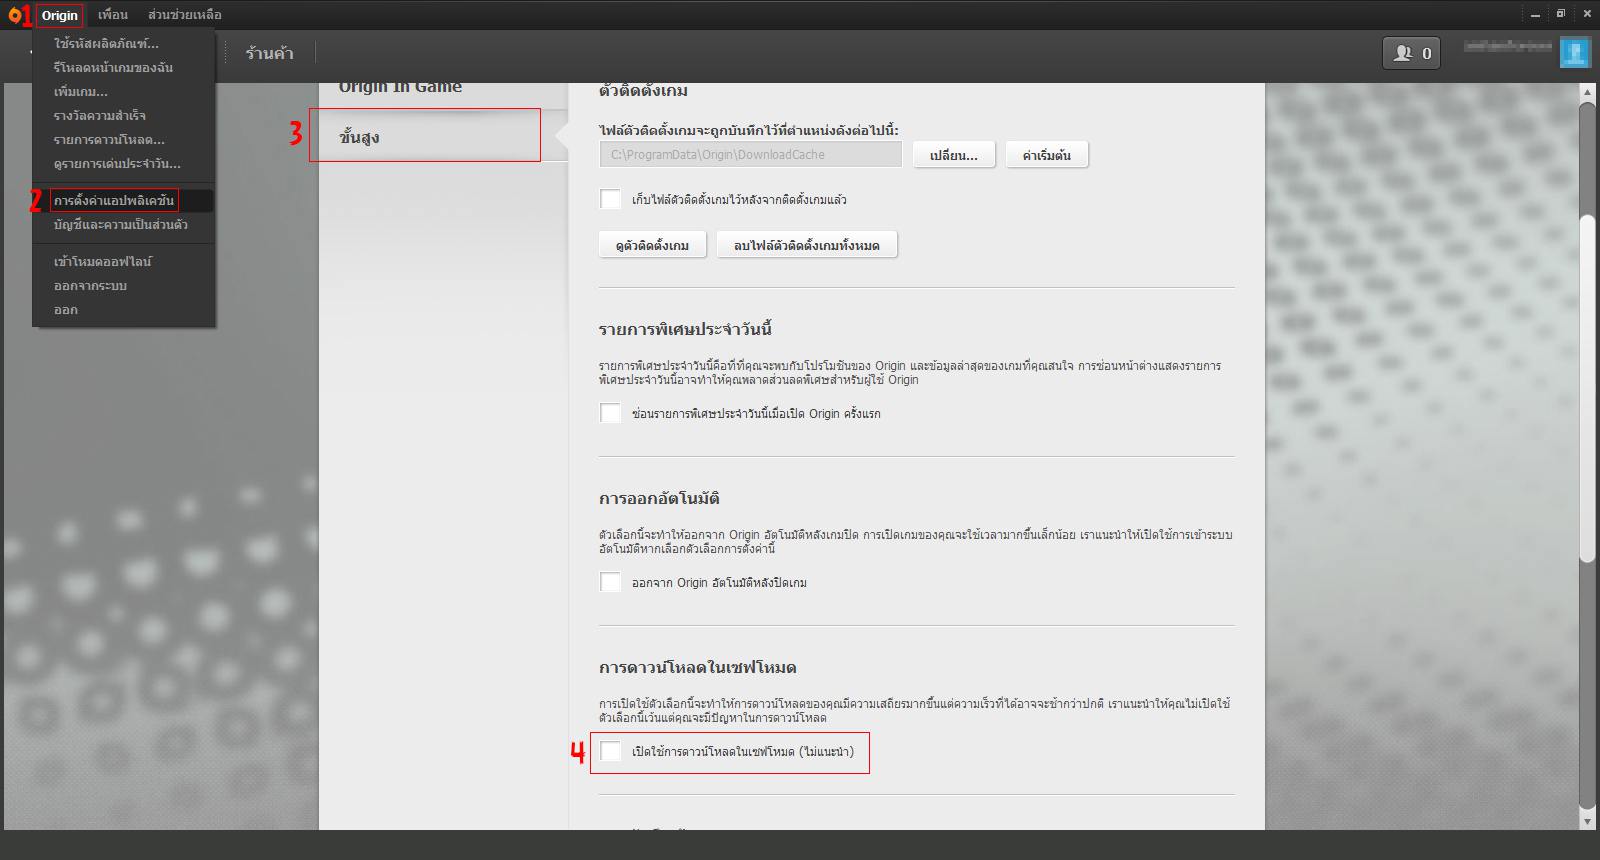The width and height of the screenshot is (1600, 860).
Task: Click the การออกอัตโนมัติ heading
Action: coord(660,498)
